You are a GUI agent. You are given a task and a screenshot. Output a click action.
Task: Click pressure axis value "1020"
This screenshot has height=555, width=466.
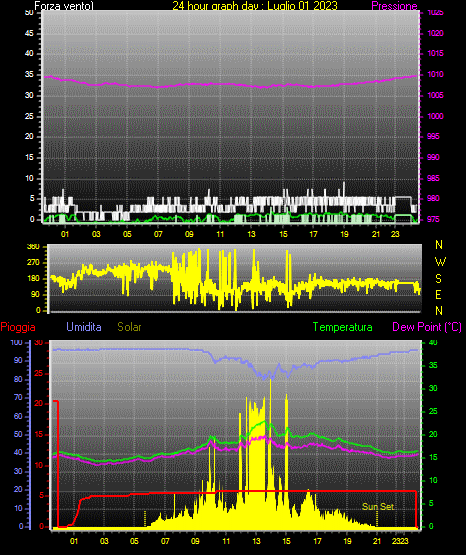(x=435, y=33)
